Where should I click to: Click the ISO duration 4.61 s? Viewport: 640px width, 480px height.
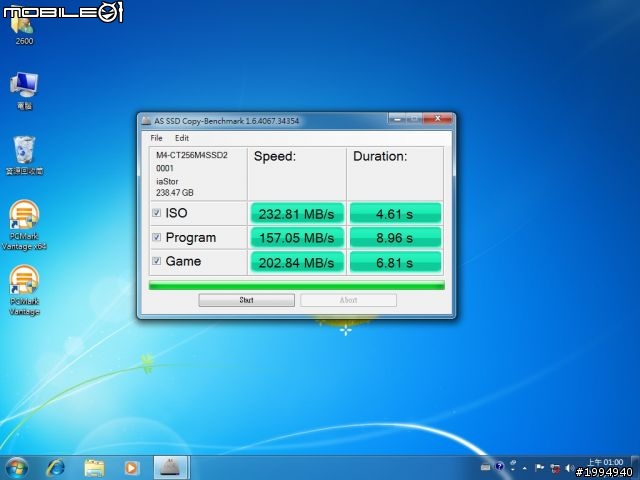coord(395,213)
